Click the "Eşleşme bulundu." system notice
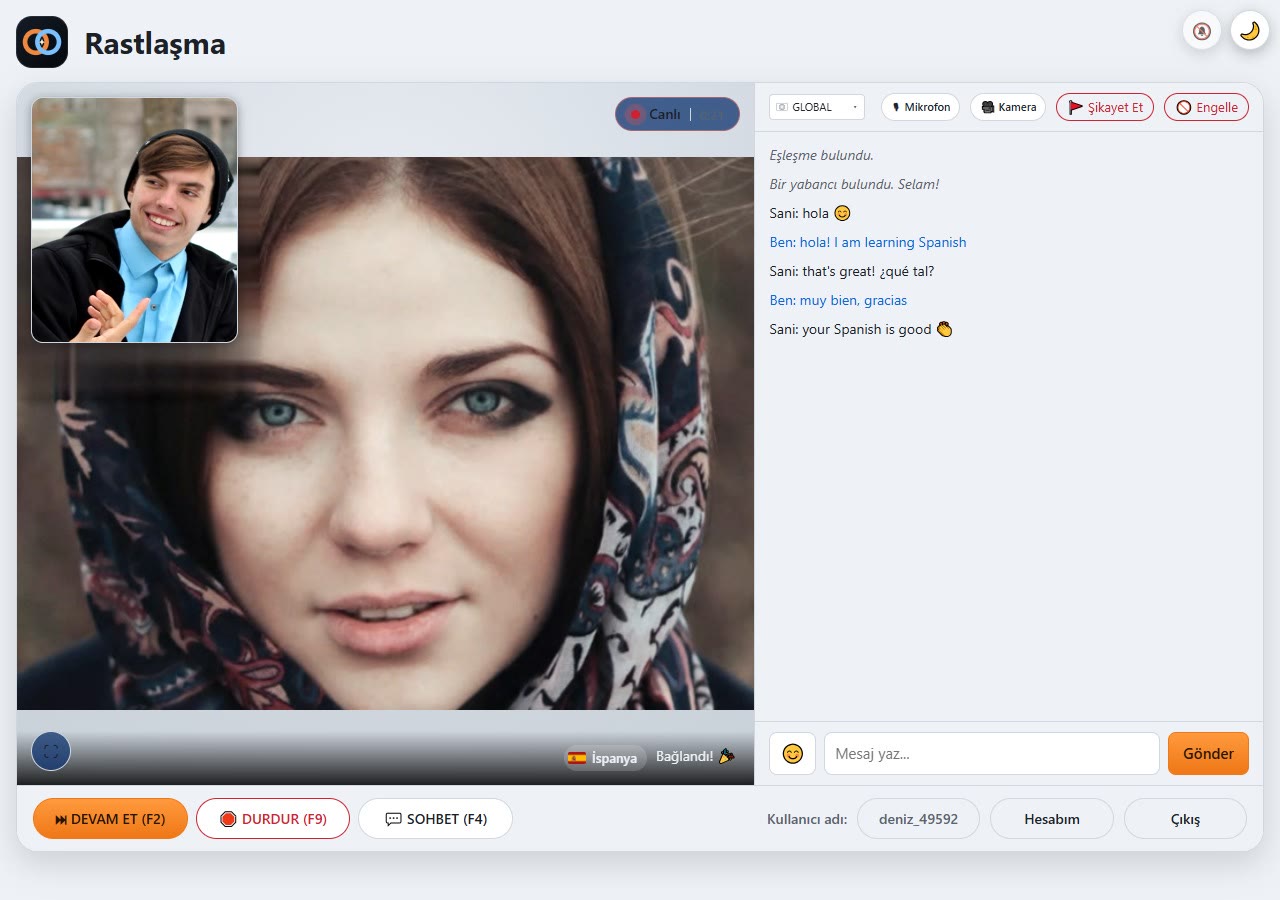The image size is (1280, 900). point(821,156)
